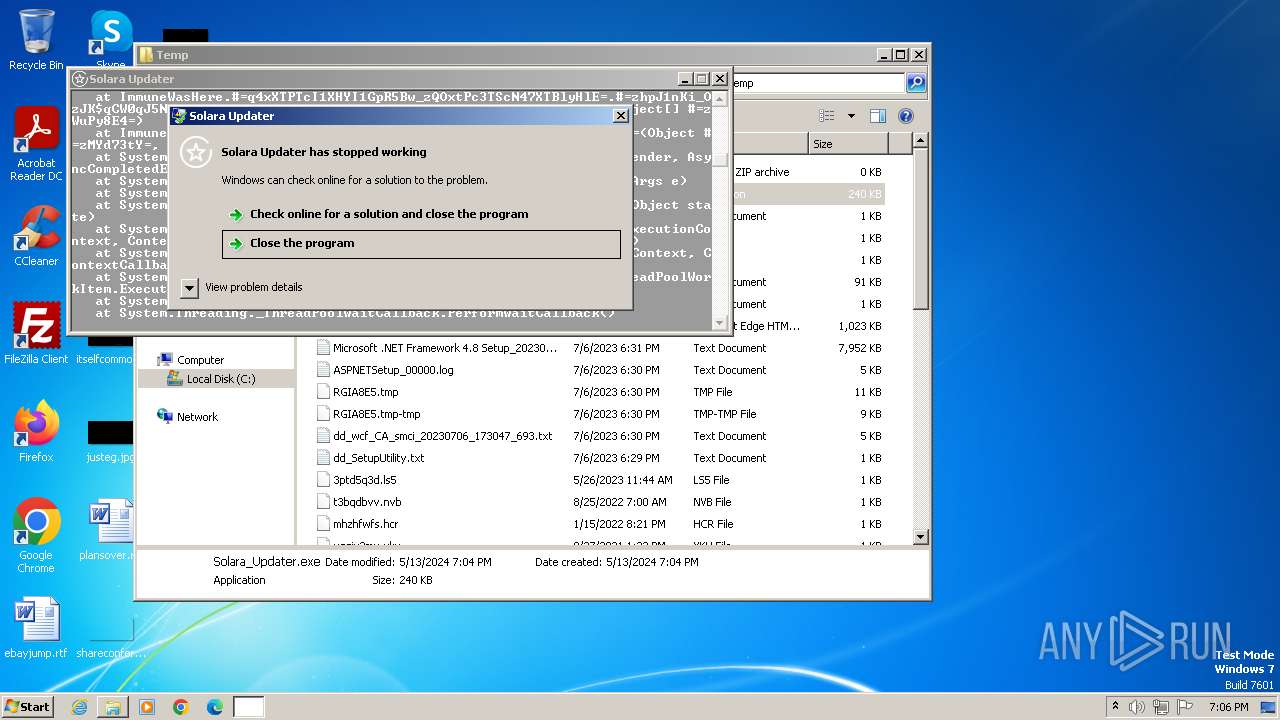
Task: Open Internet Explorer in taskbar
Action: click(79, 707)
